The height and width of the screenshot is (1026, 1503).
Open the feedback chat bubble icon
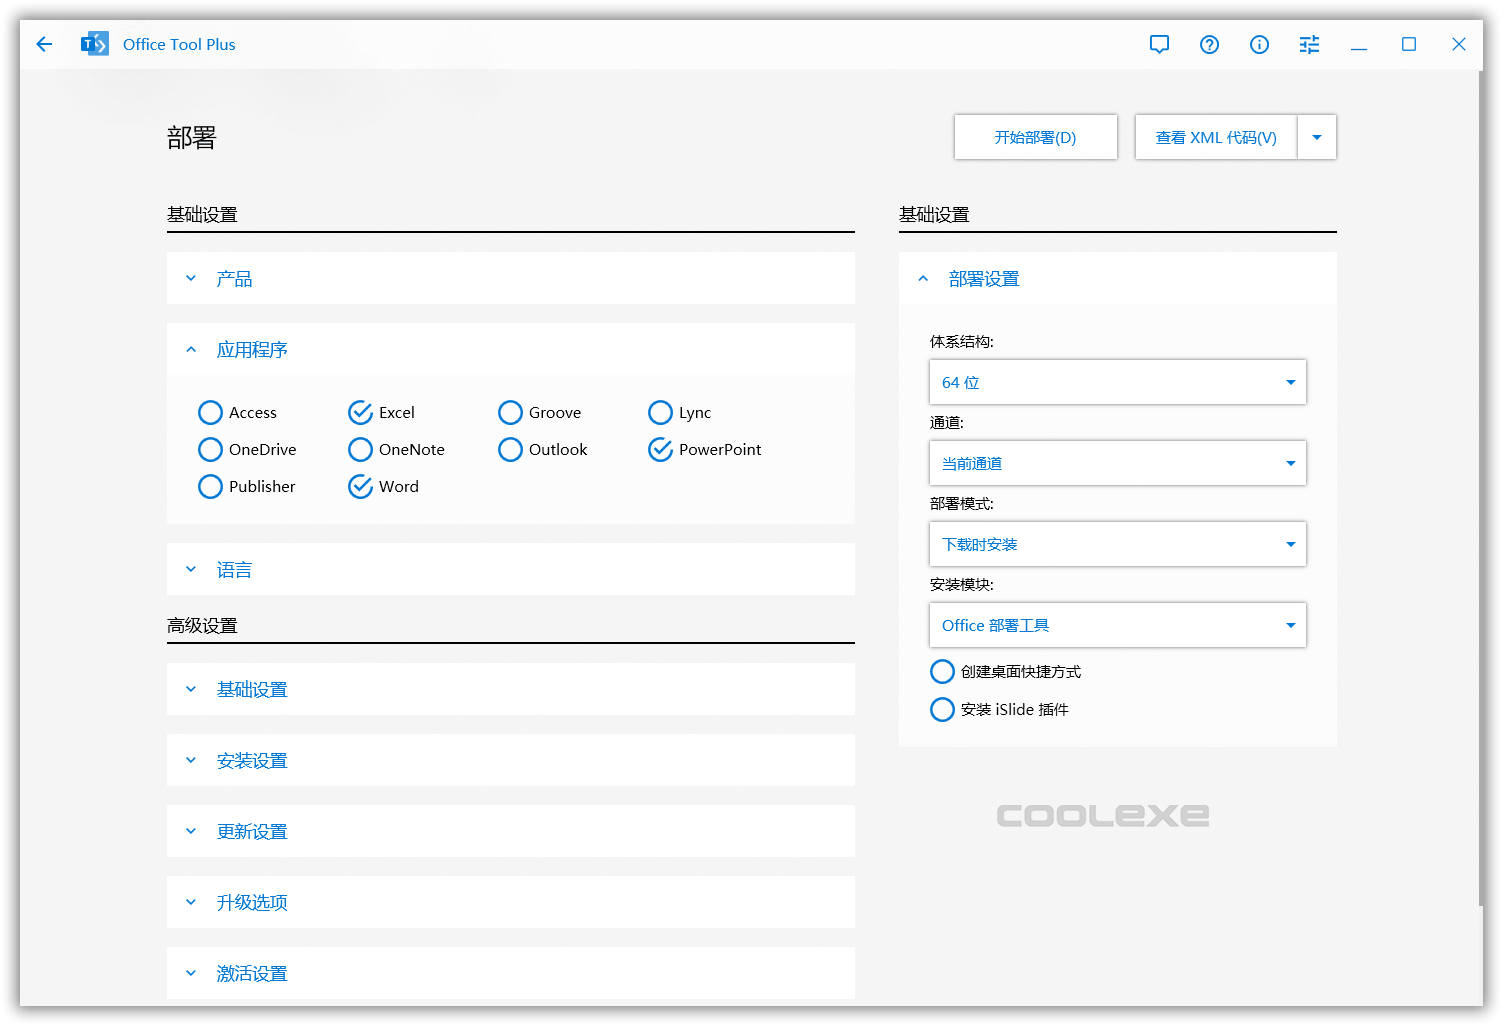click(1159, 44)
